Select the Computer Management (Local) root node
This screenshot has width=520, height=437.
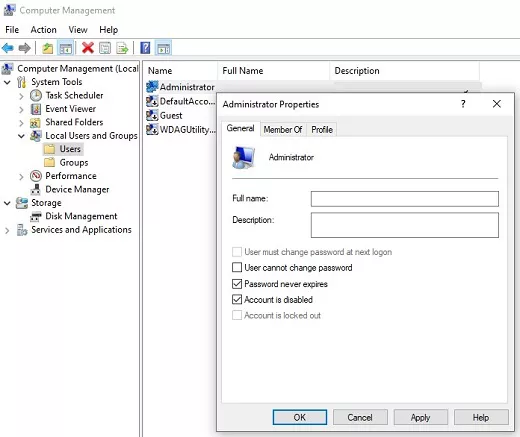pos(70,69)
